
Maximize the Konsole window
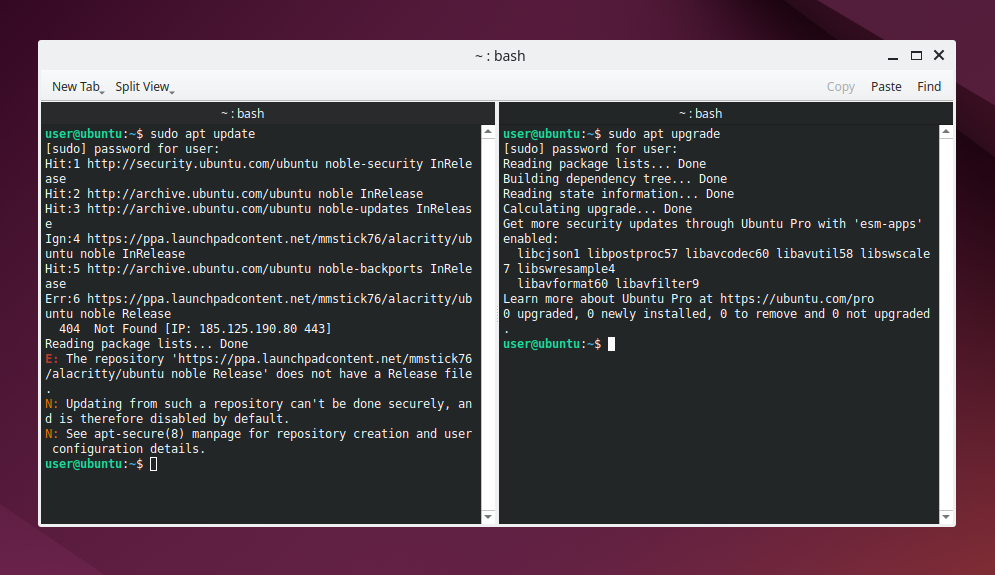(916, 56)
